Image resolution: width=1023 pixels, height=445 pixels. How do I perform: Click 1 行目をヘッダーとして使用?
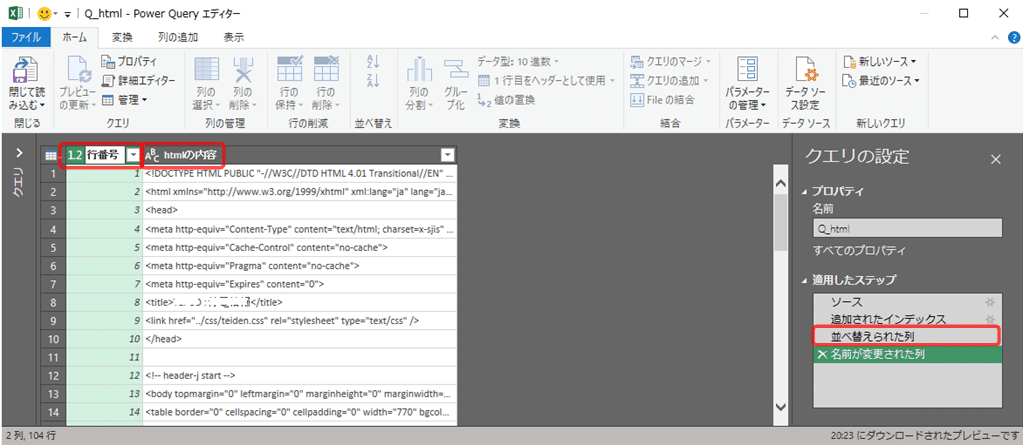[547, 81]
